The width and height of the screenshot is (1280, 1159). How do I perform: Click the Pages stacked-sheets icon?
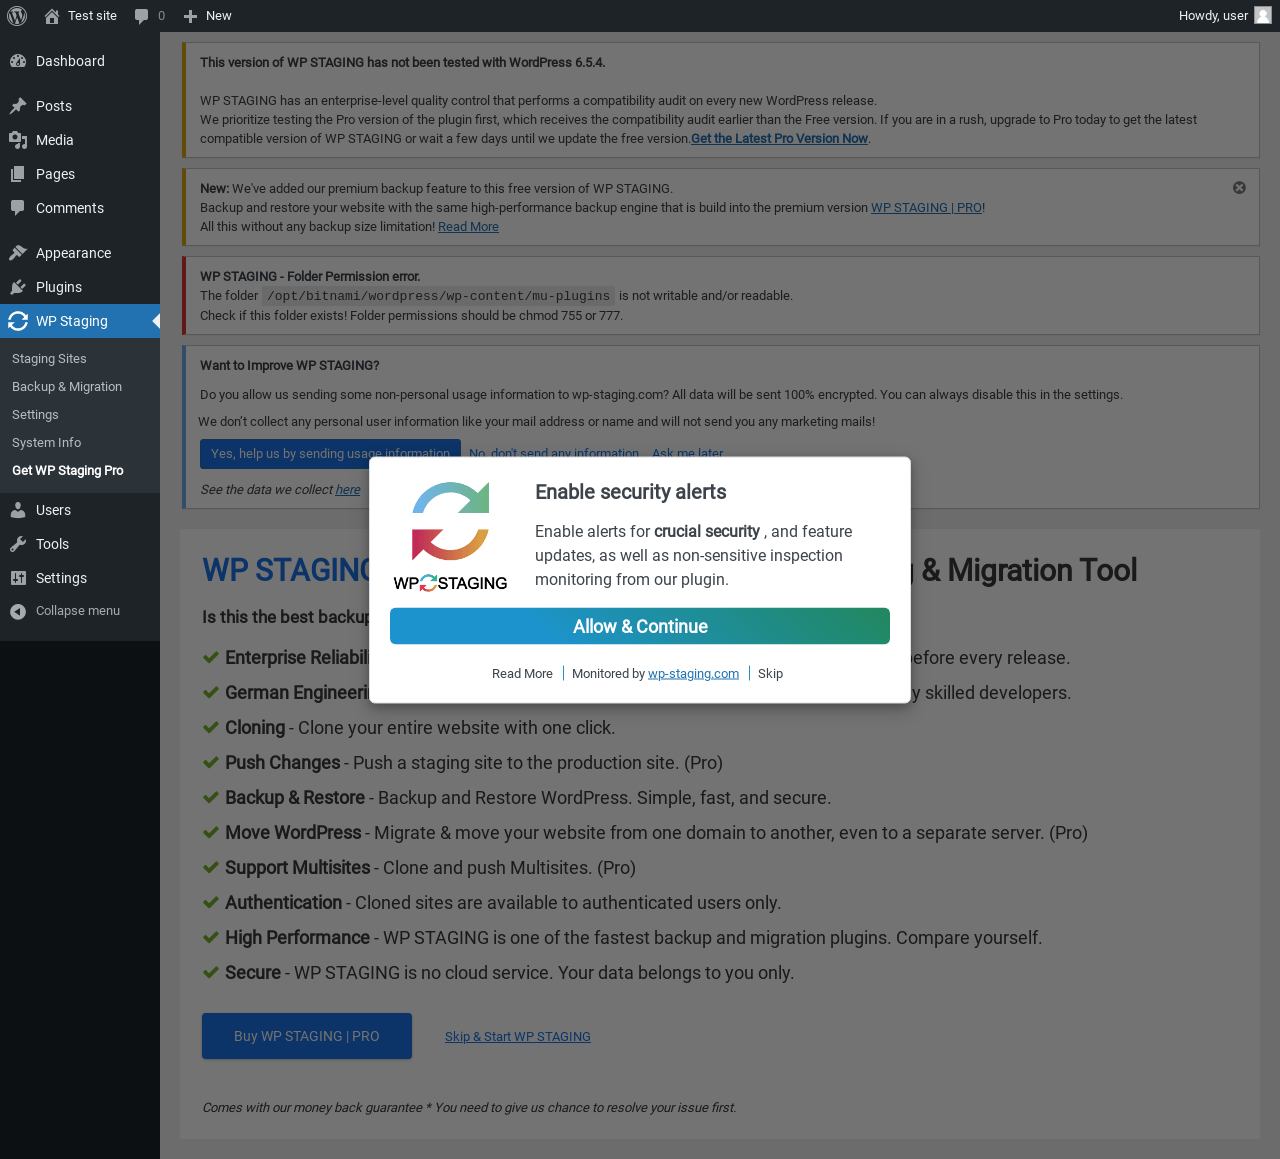click(18, 174)
